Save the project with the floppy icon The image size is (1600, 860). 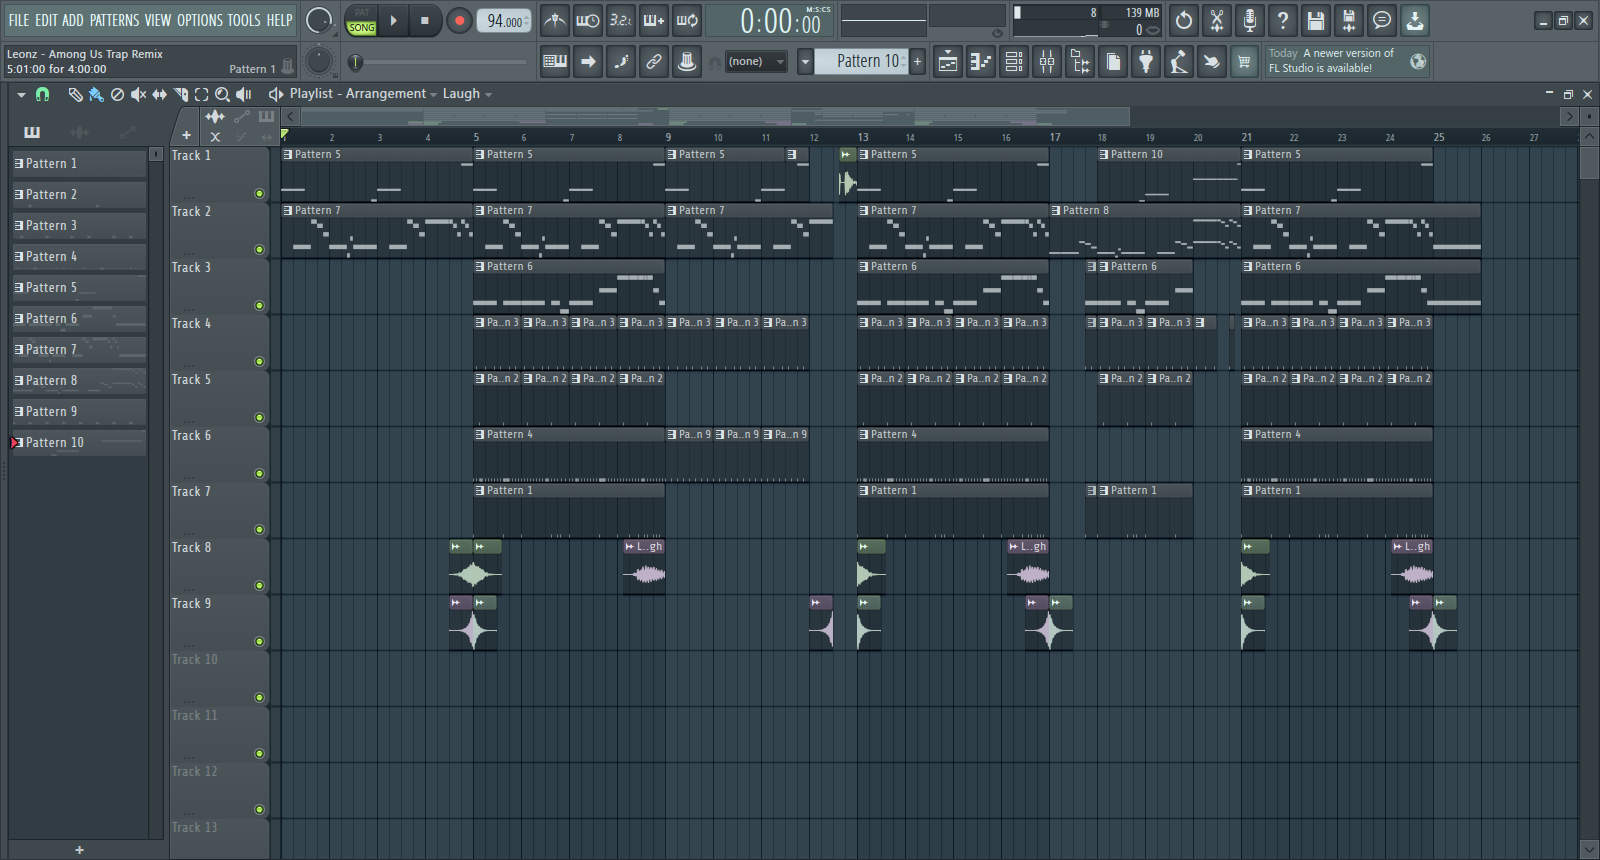point(1316,20)
